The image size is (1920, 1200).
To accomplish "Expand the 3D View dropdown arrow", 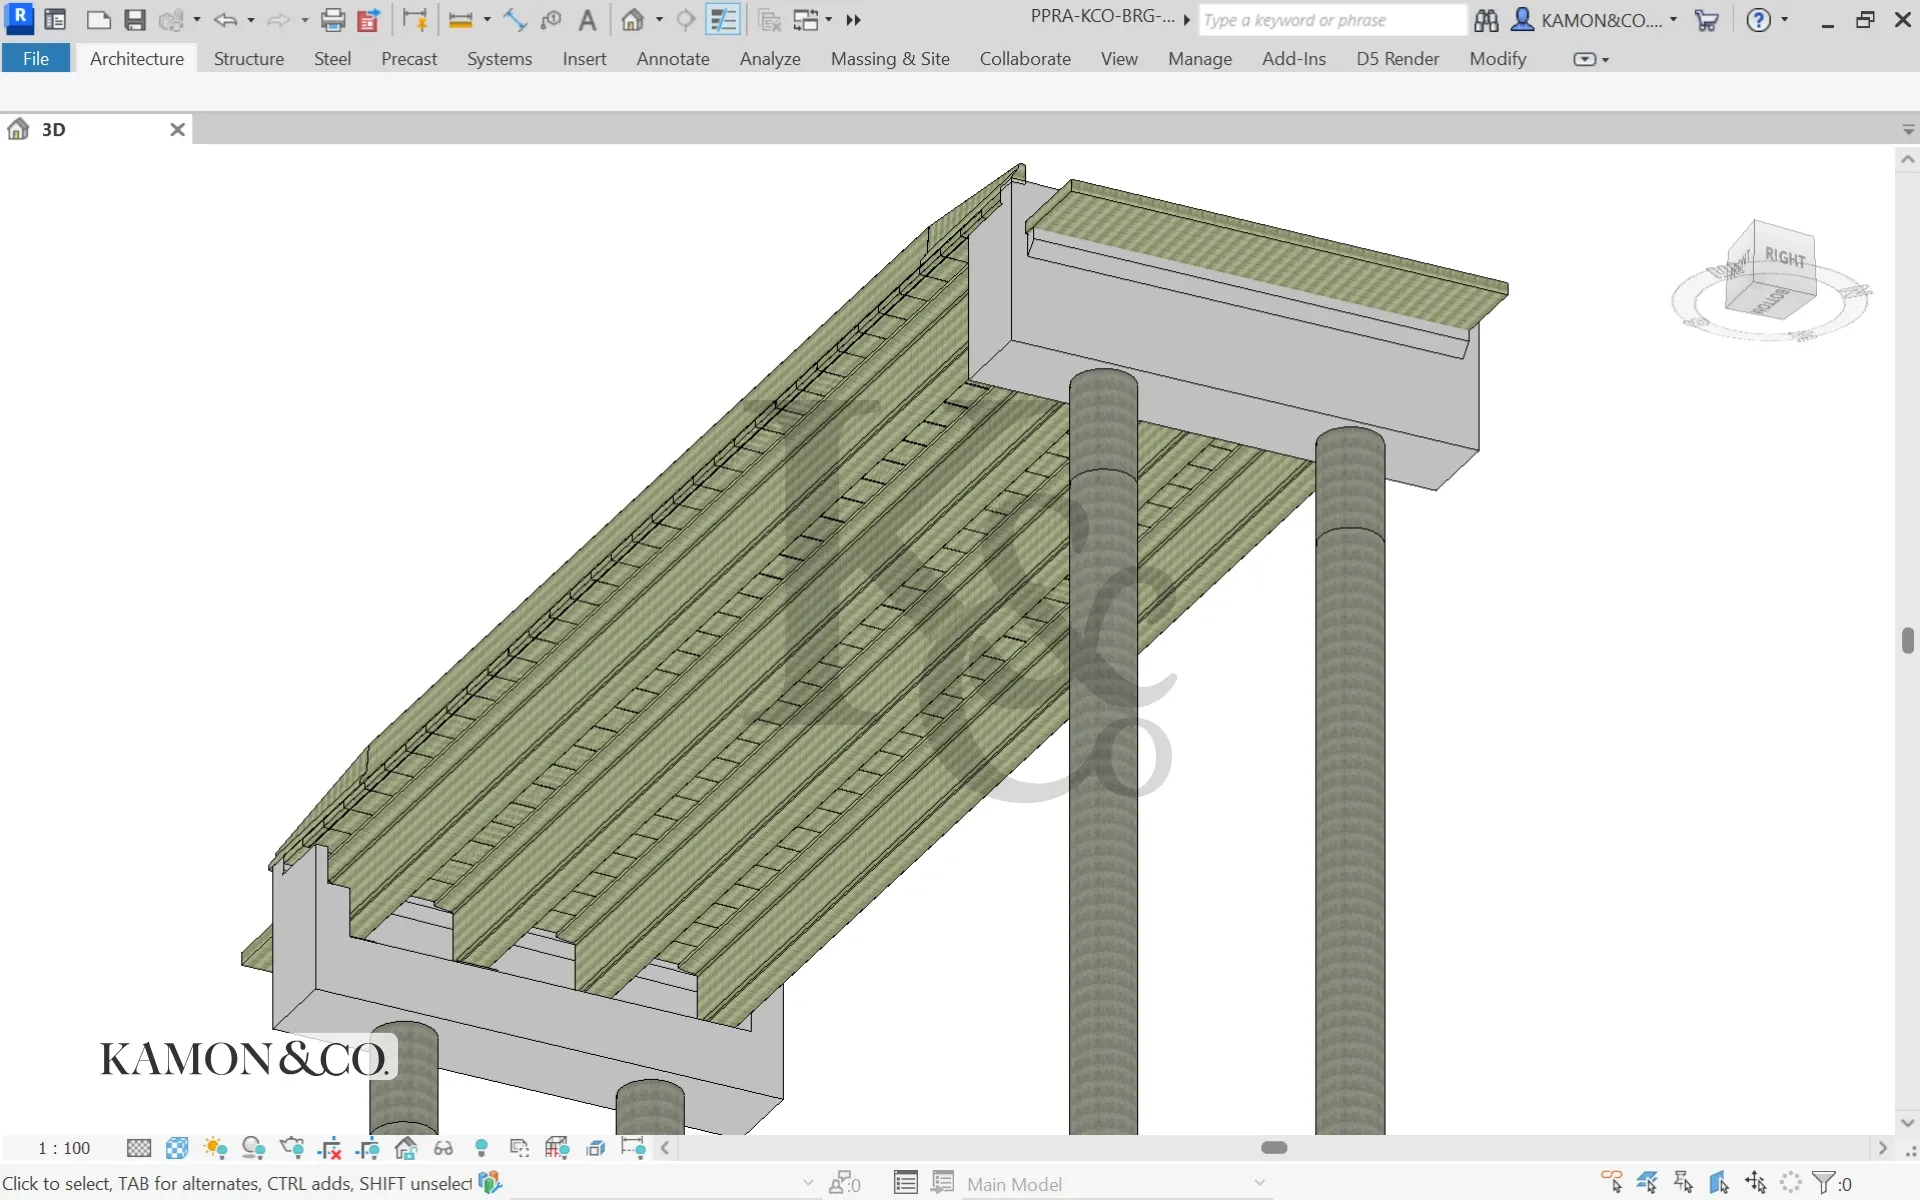I will click(x=659, y=20).
